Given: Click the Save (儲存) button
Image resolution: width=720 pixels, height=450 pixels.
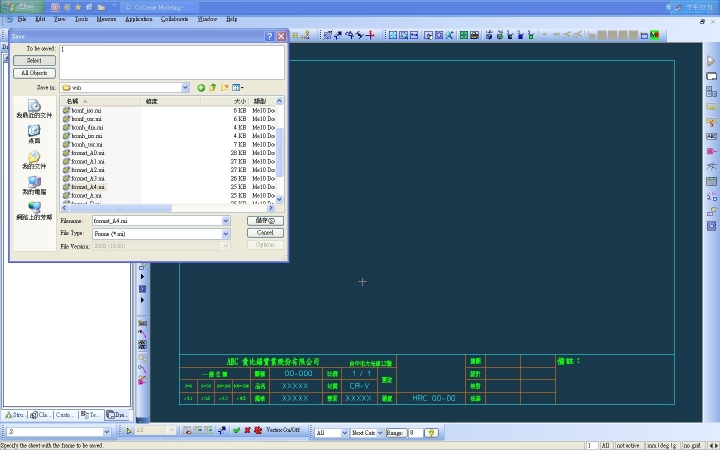Looking at the screenshot, I should tap(265, 221).
